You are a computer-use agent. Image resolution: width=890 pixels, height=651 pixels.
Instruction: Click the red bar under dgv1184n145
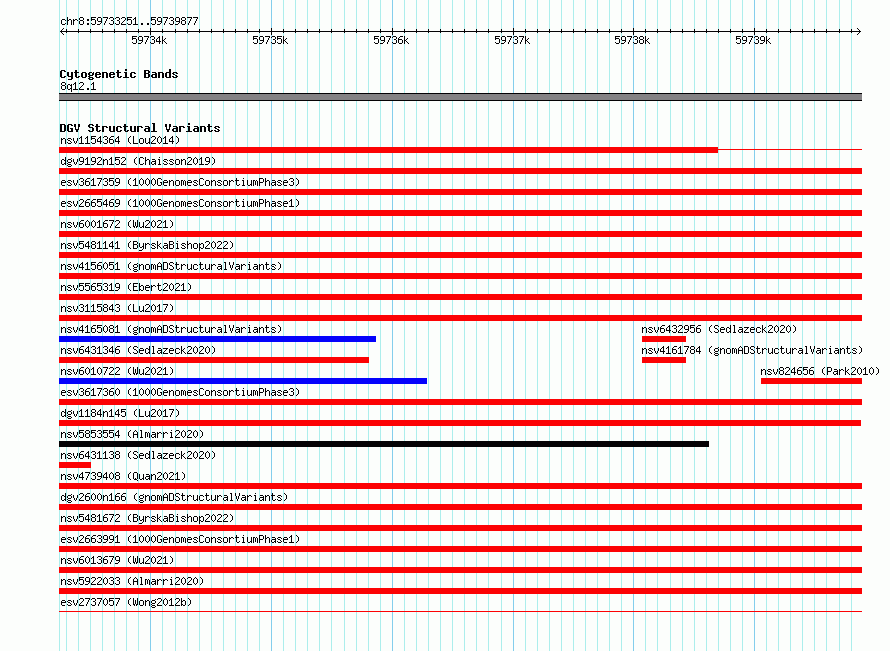[x=460, y=423]
